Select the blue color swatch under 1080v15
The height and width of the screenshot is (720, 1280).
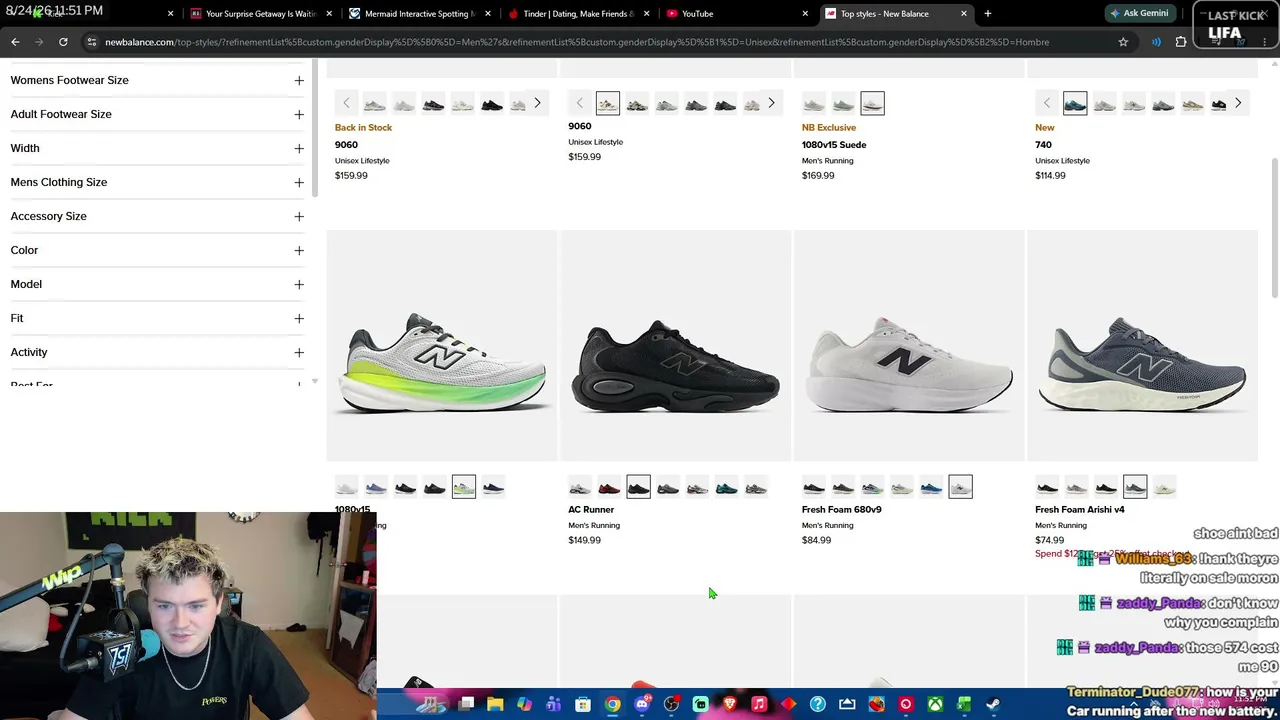click(x=376, y=487)
